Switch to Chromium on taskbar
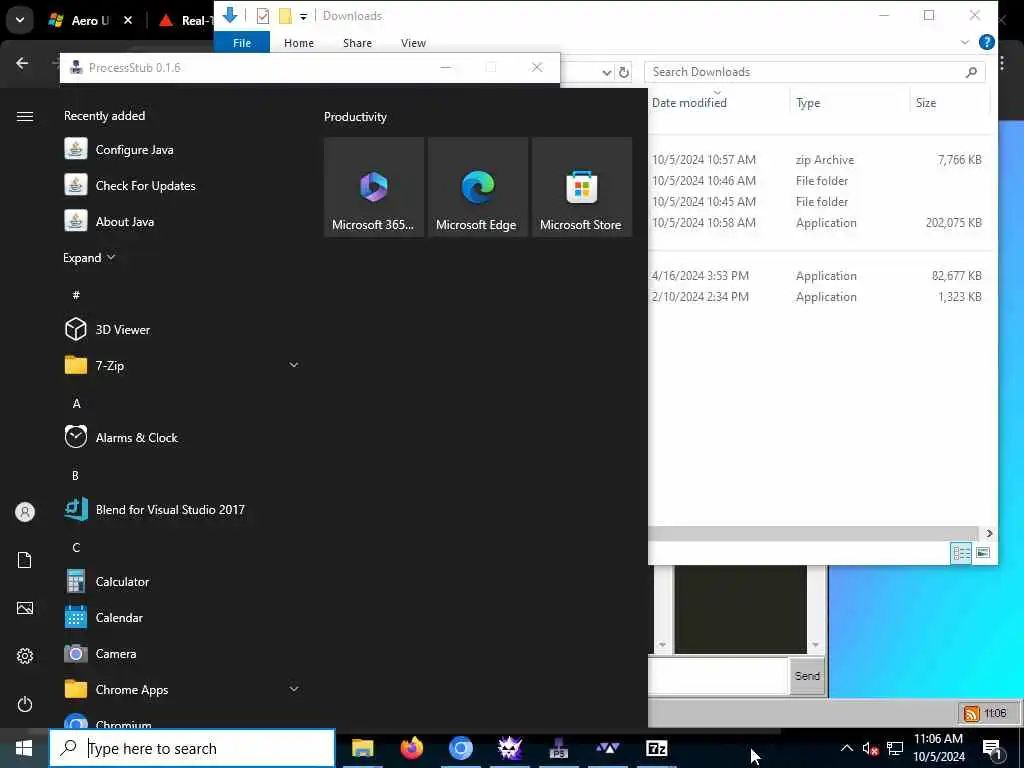Screen dimensions: 1024x768 point(460,748)
